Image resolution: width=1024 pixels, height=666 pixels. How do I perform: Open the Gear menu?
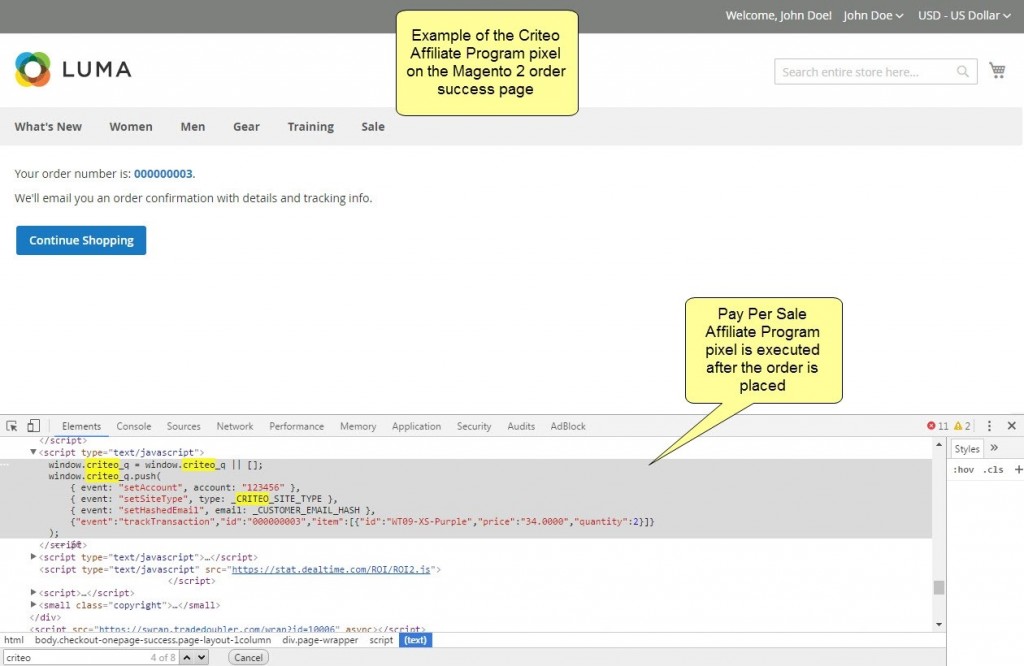(x=246, y=127)
